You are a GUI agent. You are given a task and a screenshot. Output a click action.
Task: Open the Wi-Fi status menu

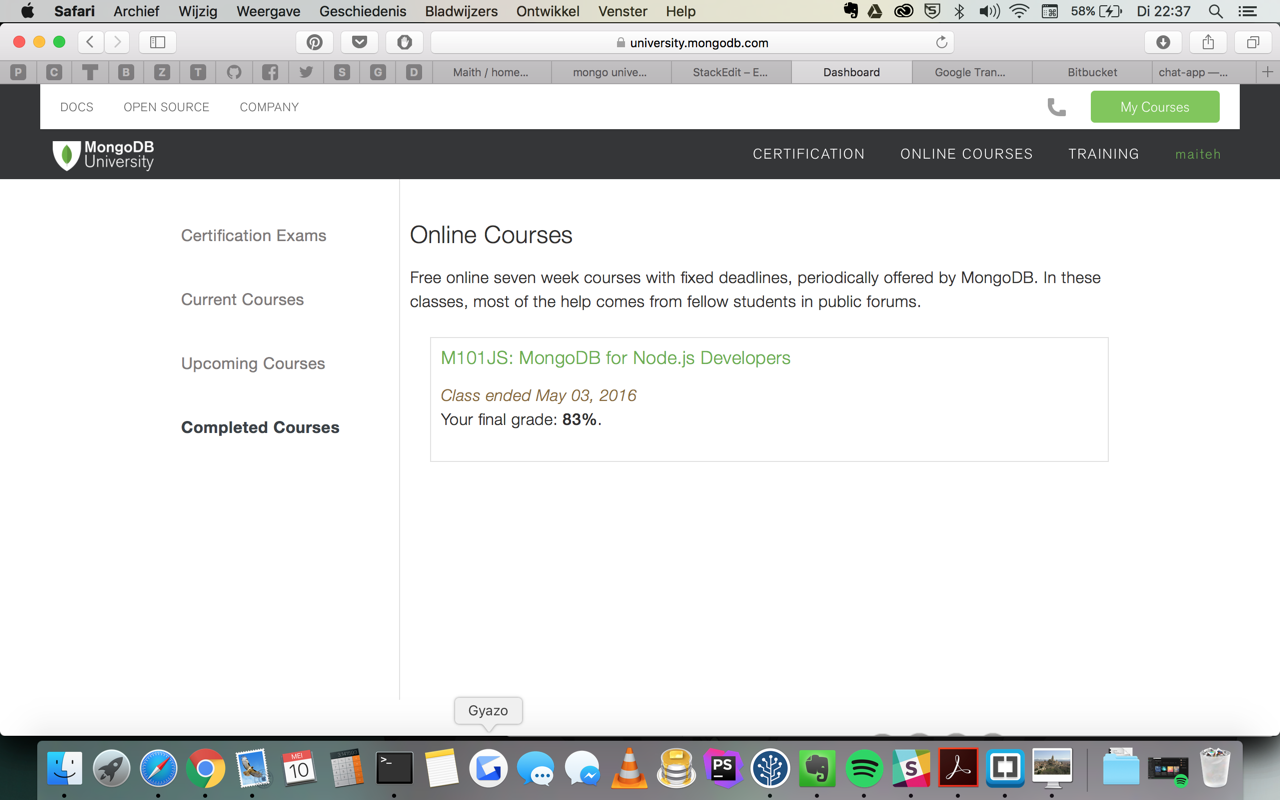point(1019,11)
